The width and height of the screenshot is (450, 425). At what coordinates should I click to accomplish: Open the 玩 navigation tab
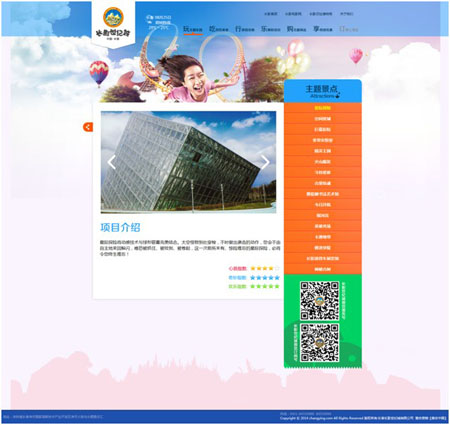(193, 29)
